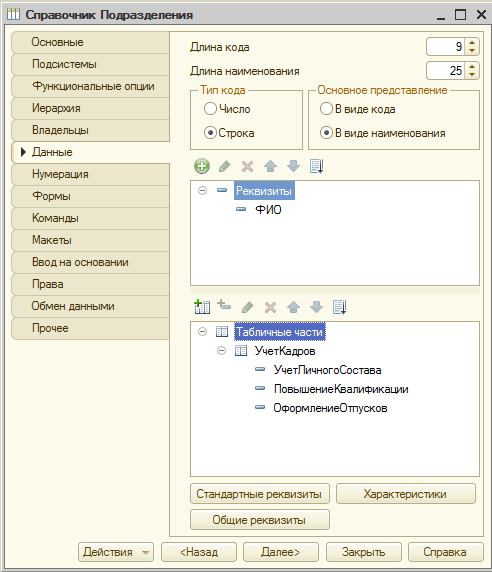Select the Данные tab
Screen dimensions: 492x572
click(x=90, y=152)
